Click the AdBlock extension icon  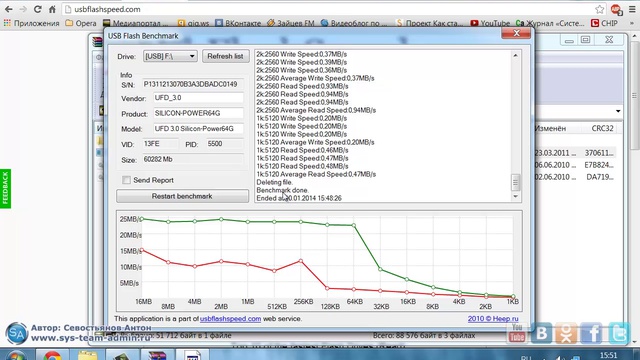coord(616,9)
